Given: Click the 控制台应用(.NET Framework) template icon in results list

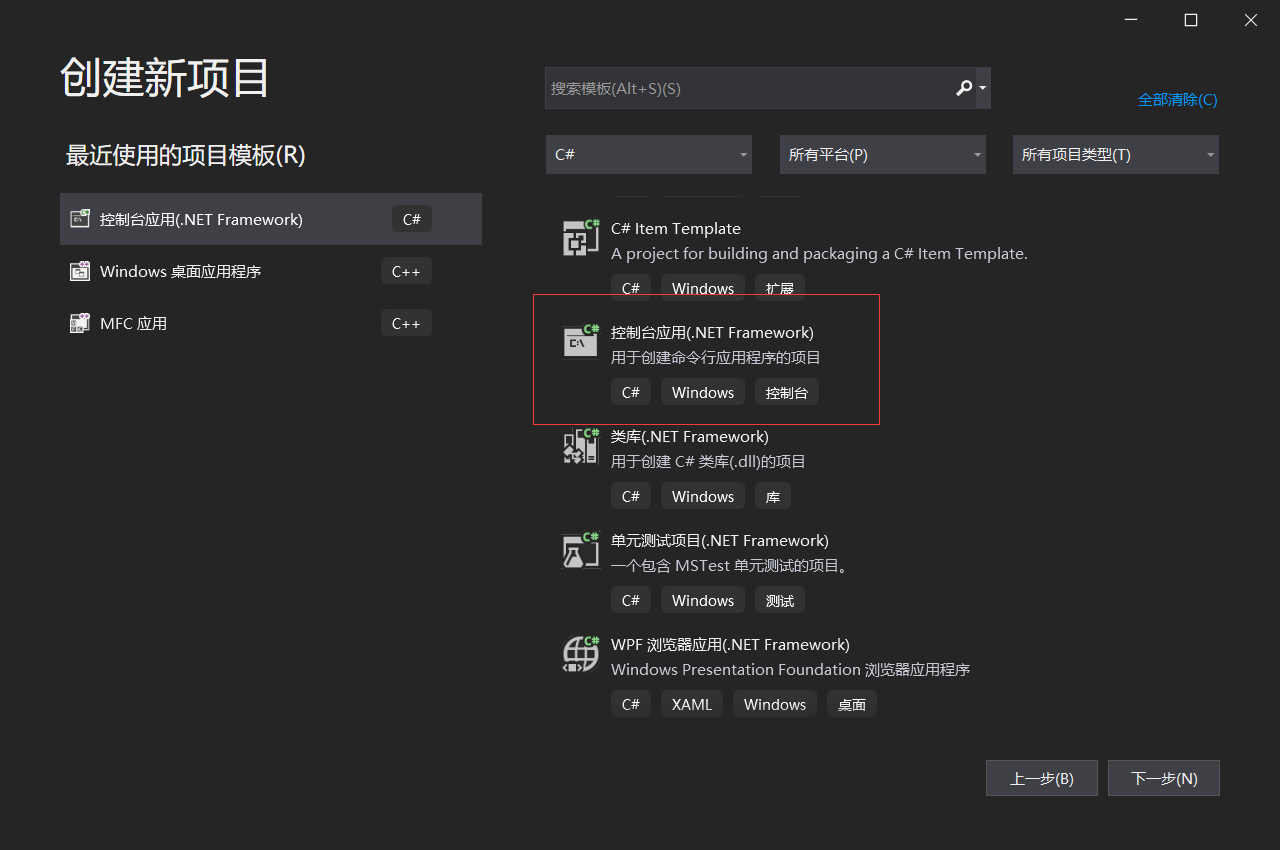Looking at the screenshot, I should [x=581, y=342].
